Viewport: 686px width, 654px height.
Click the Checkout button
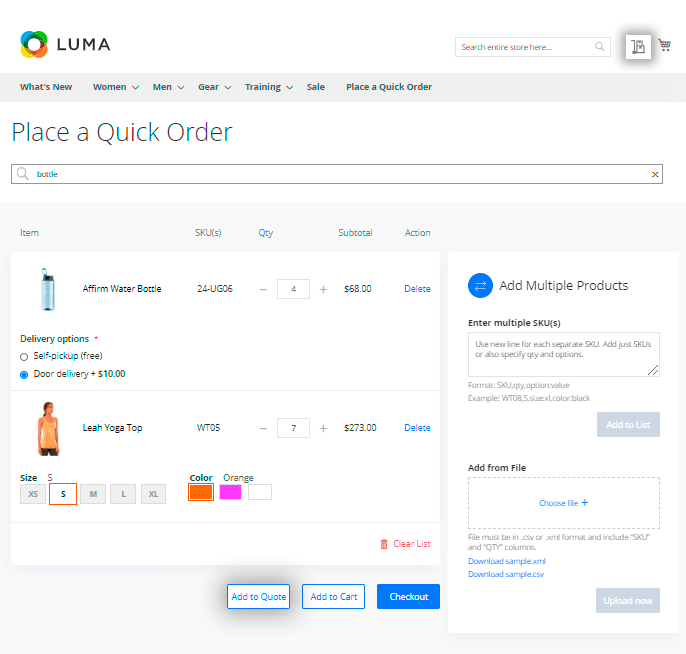pos(408,596)
